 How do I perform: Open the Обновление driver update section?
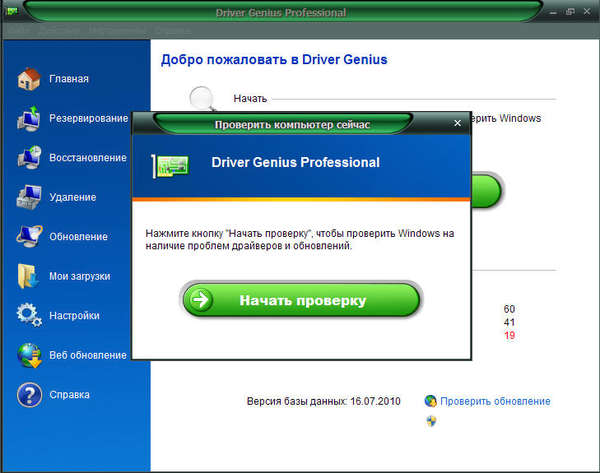62,236
